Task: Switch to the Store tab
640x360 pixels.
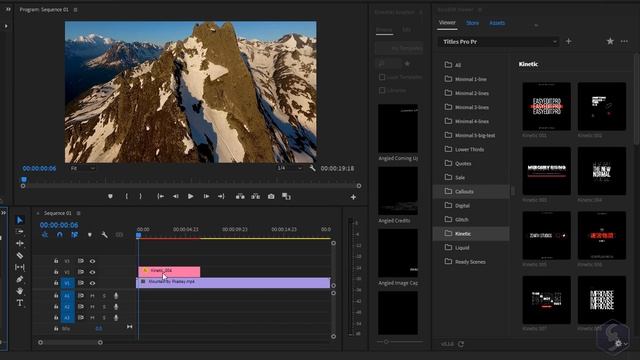Action: pos(472,23)
